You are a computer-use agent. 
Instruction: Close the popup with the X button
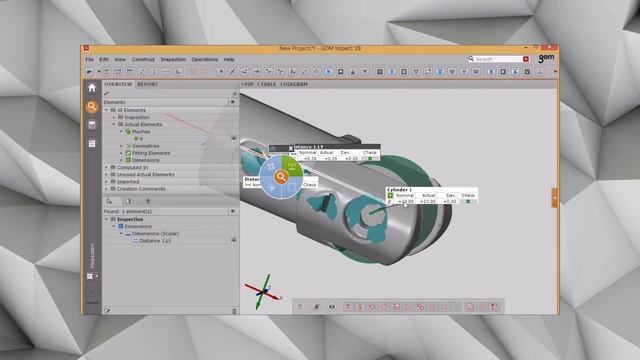(x=291, y=148)
